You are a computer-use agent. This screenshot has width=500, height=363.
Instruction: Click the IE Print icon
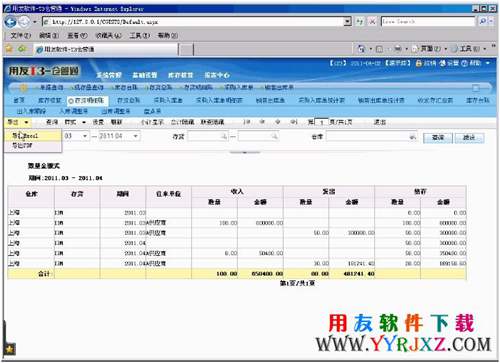tap(398, 49)
